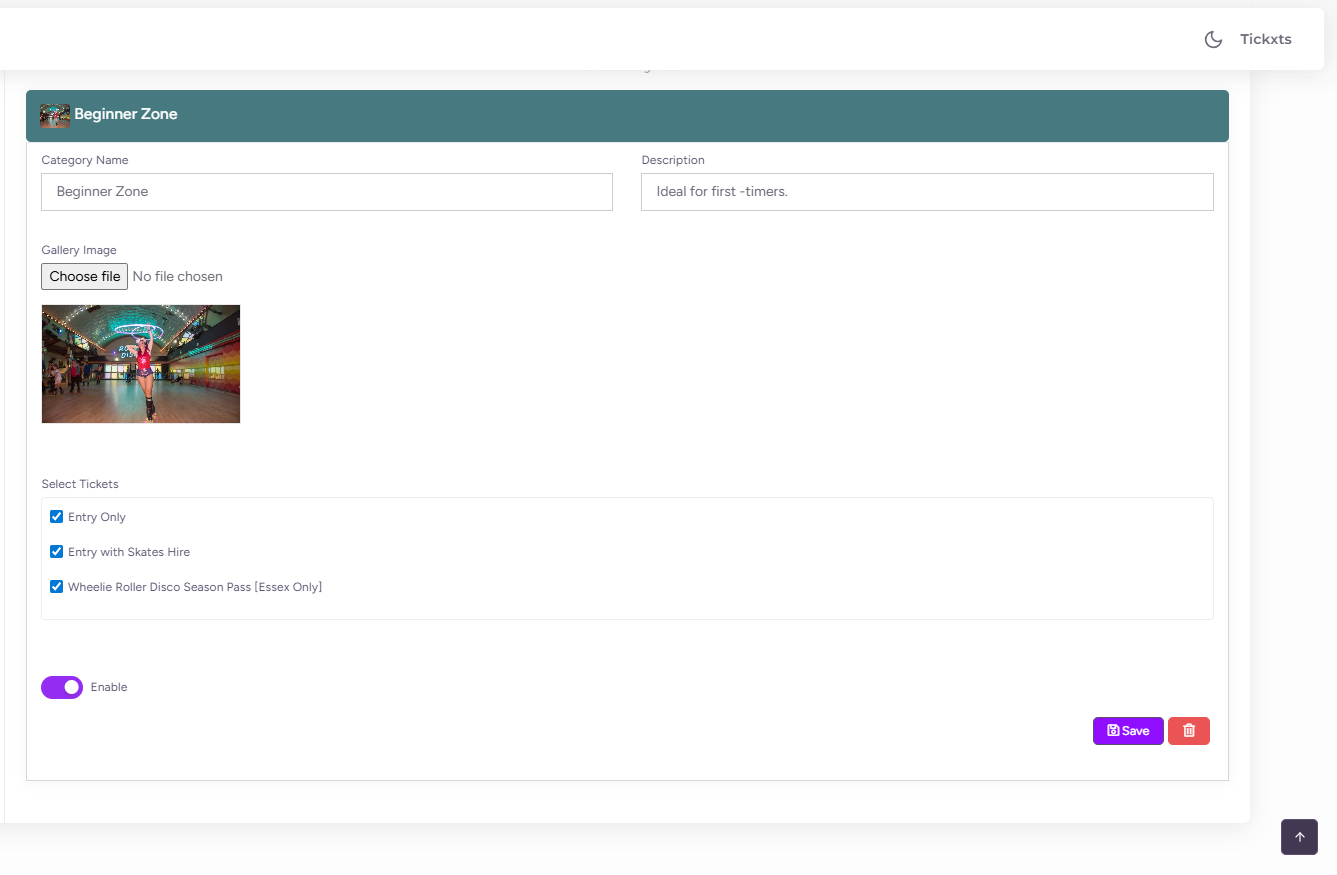Image resolution: width=1337 pixels, height=875 pixels.
Task: Click the 'Enable' label text
Action: tap(109, 688)
